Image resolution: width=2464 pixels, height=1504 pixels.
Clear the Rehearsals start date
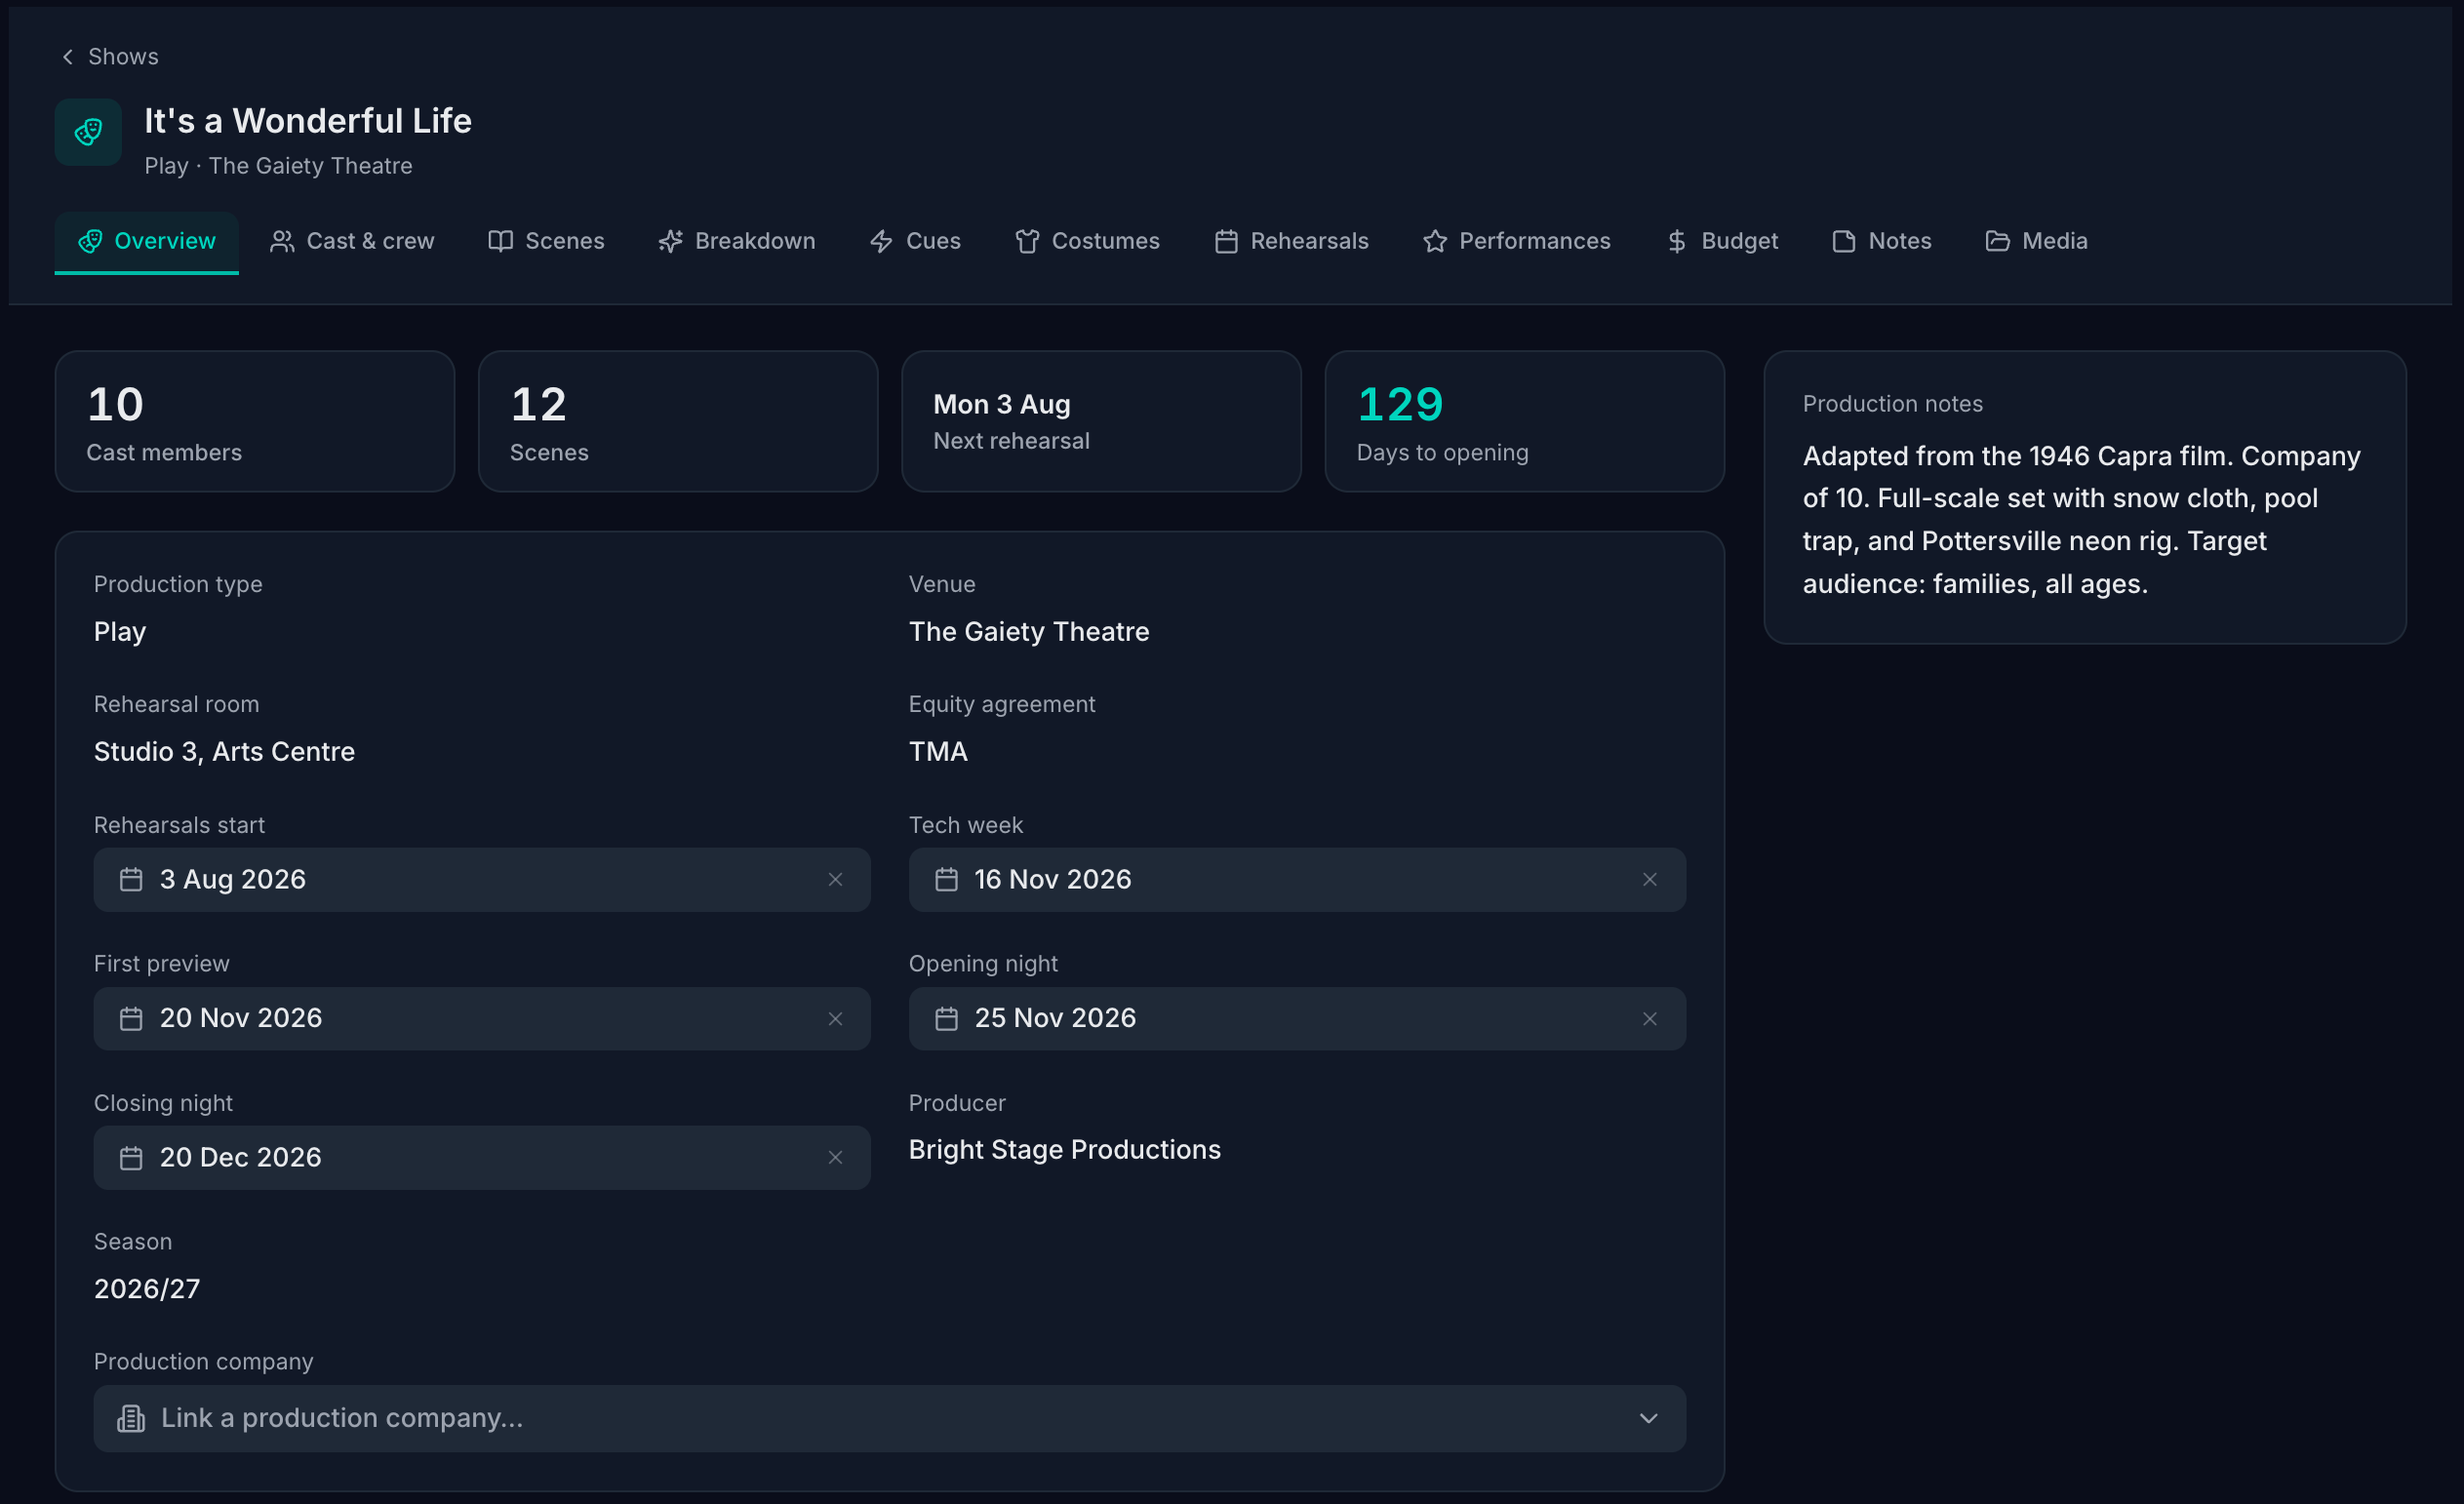(835, 880)
